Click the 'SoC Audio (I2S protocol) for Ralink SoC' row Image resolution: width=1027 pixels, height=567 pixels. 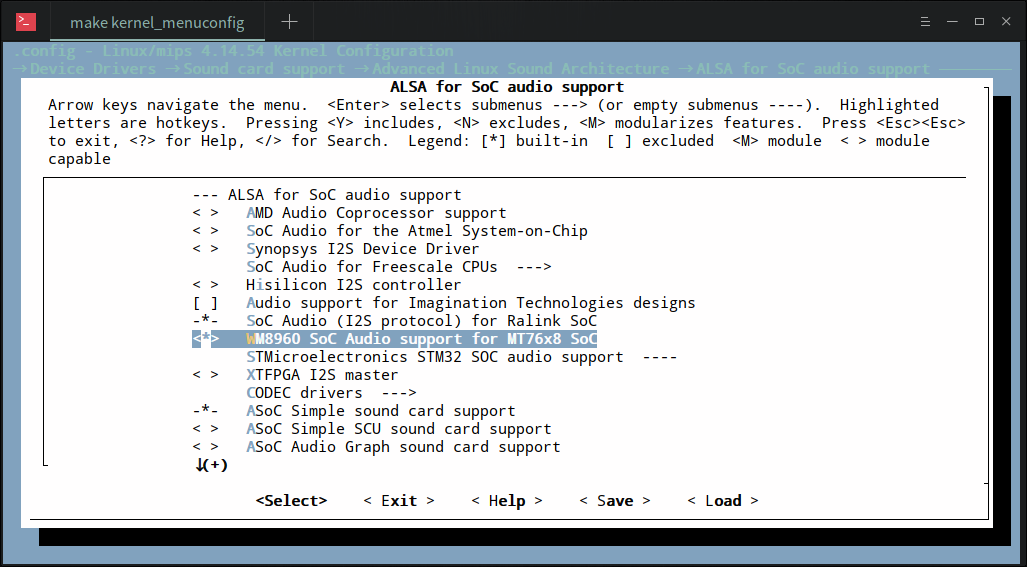(x=394, y=321)
